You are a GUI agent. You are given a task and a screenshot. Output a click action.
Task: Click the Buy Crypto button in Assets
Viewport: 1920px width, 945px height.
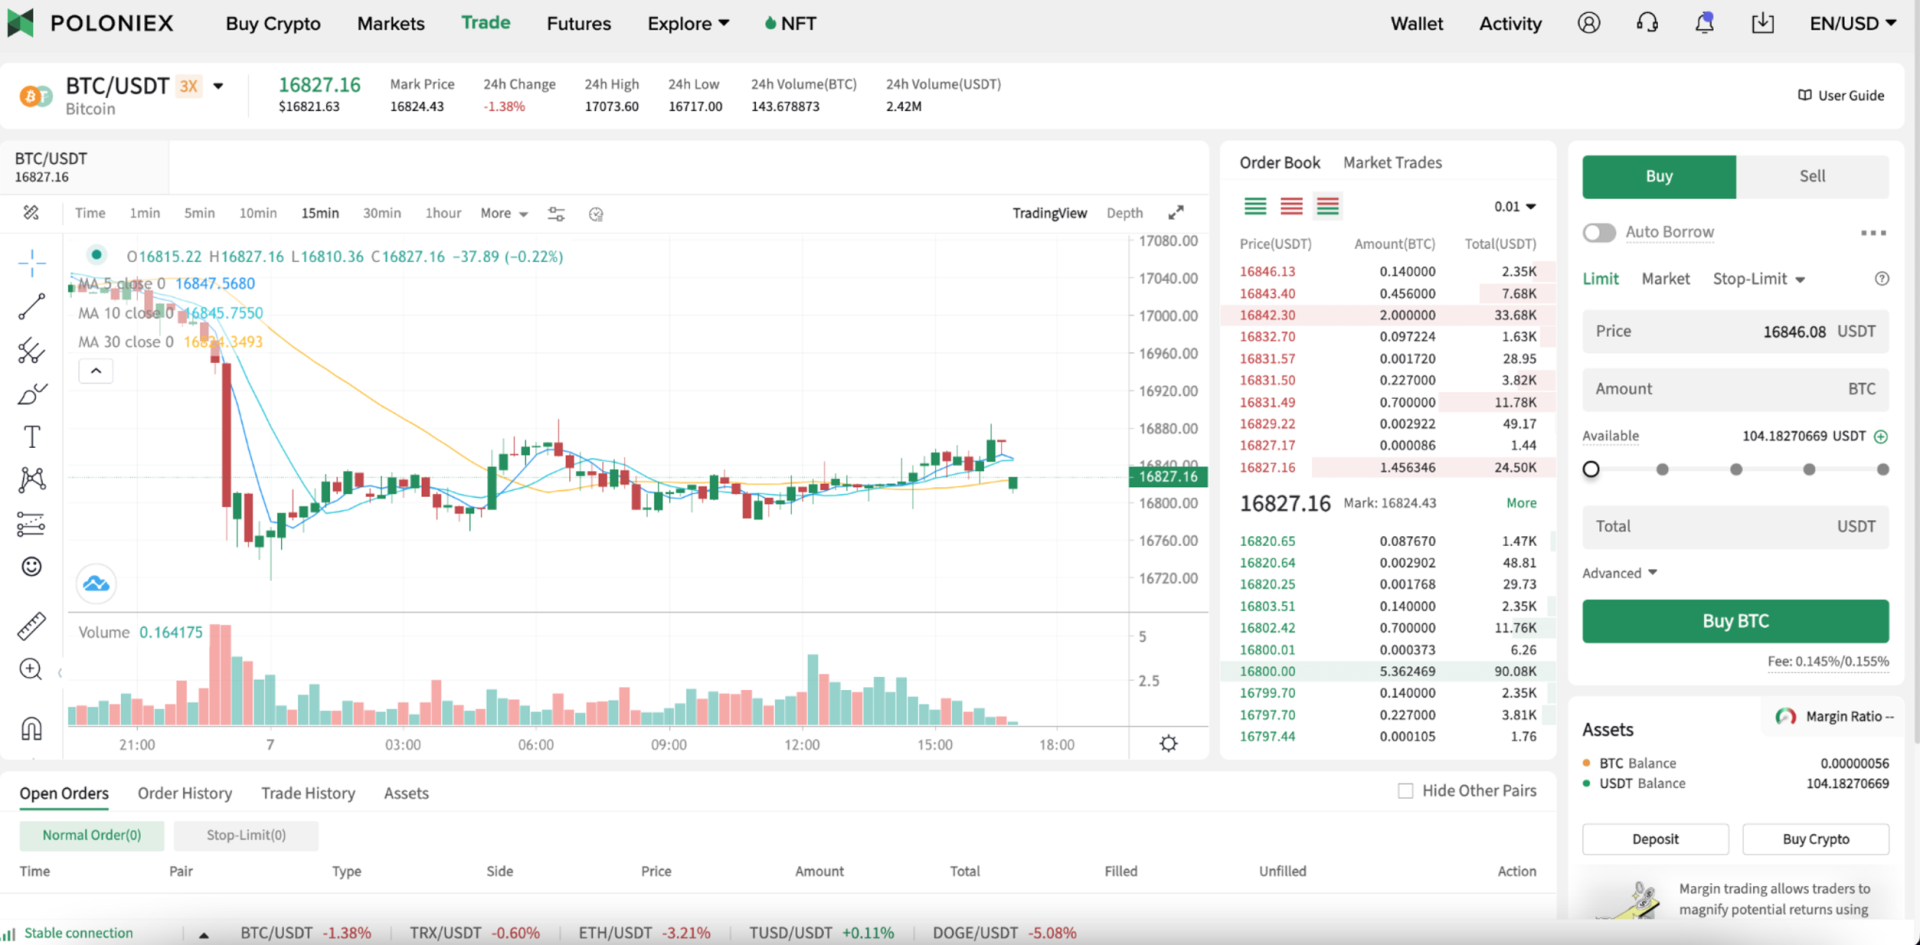tap(1815, 839)
